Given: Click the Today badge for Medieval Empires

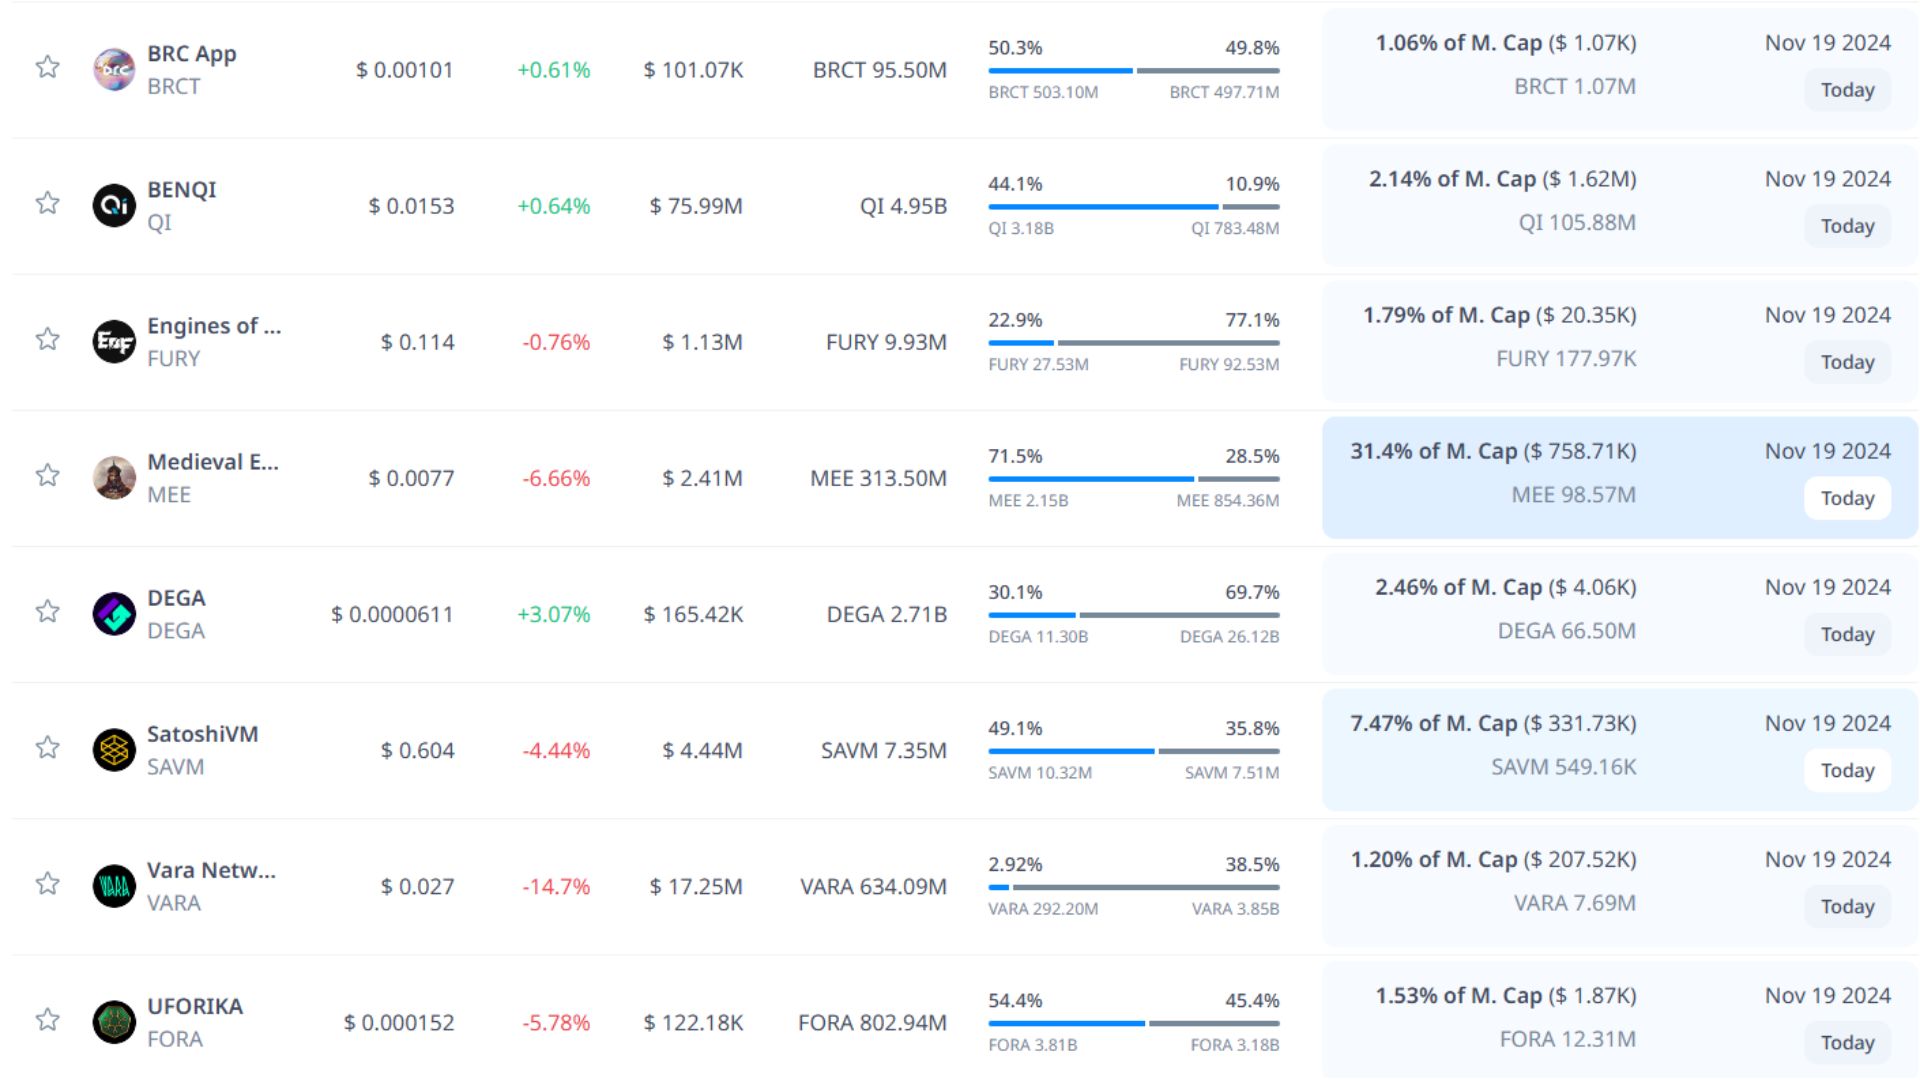Looking at the screenshot, I should click(x=1847, y=498).
